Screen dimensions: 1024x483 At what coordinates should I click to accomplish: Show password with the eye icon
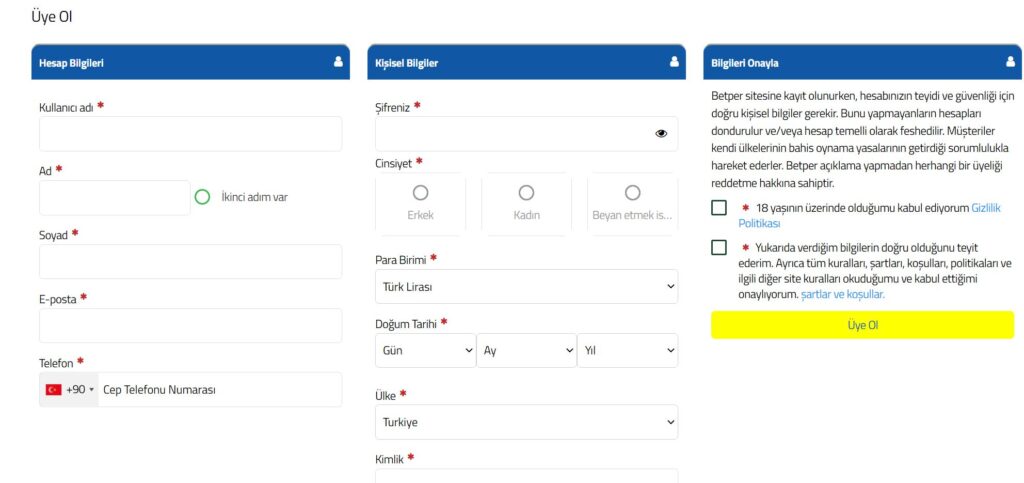[661, 133]
